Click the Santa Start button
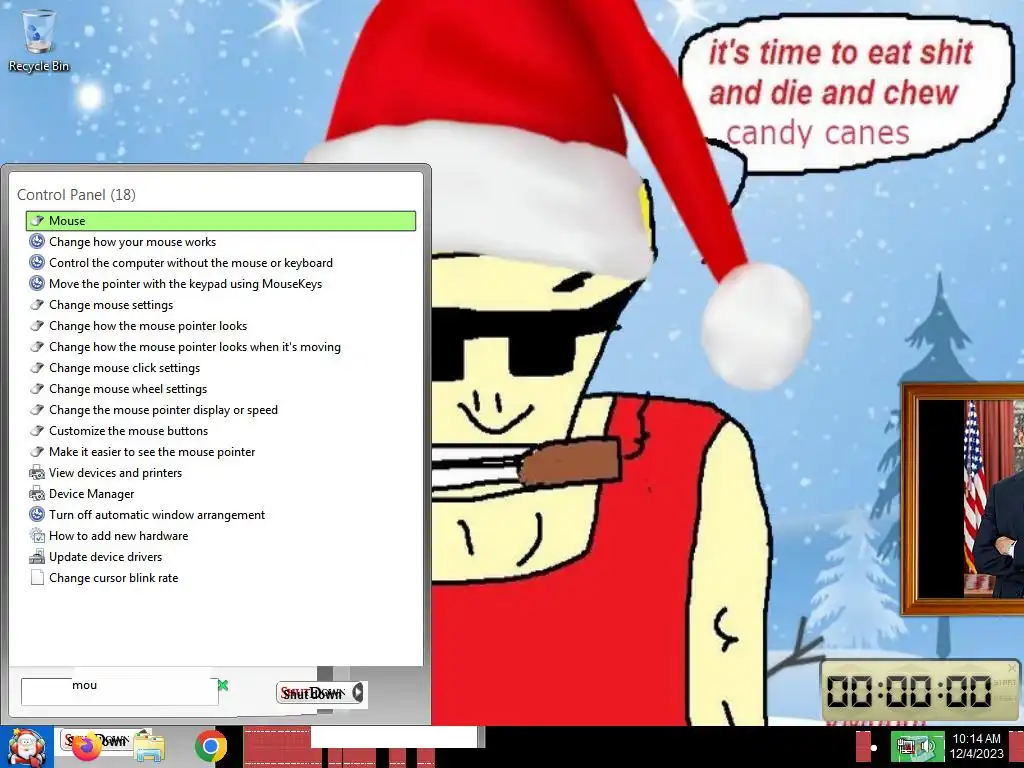1024x768 pixels. point(26,747)
